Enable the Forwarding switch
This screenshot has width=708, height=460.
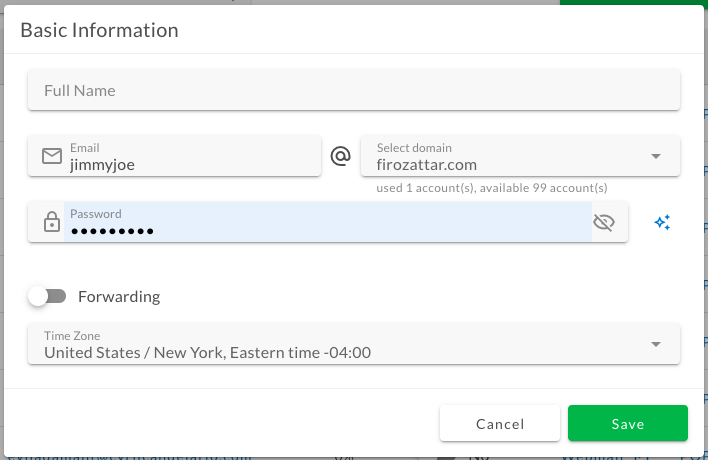coord(47,296)
